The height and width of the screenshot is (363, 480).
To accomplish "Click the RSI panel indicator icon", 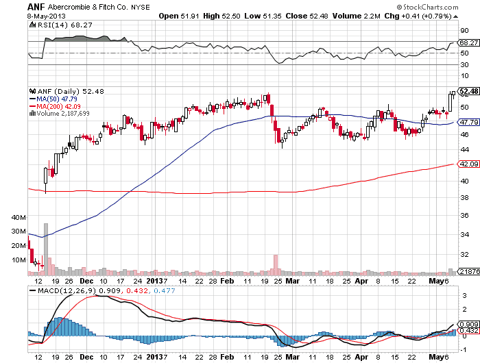I will pos(33,25).
